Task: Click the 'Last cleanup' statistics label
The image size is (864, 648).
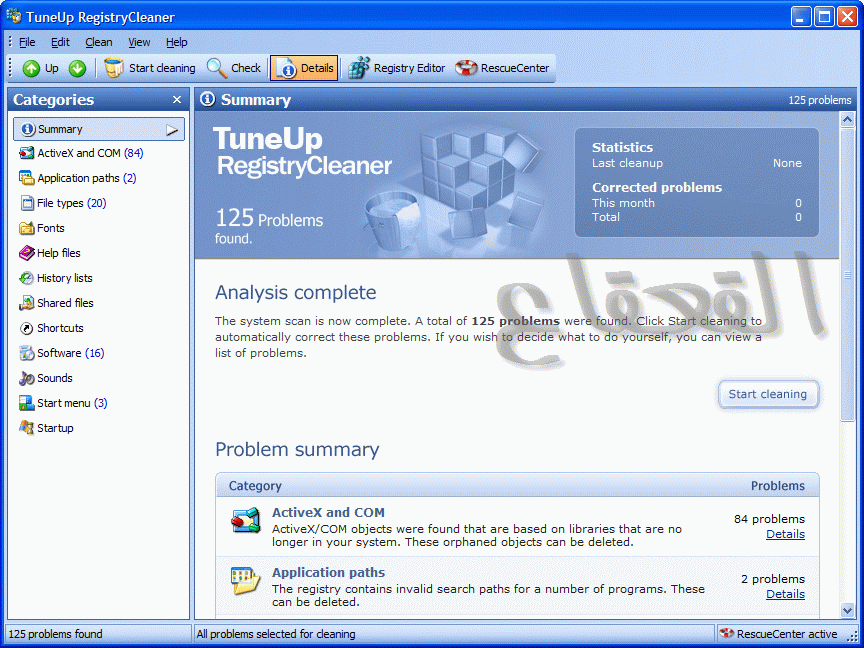Action: pos(627,163)
